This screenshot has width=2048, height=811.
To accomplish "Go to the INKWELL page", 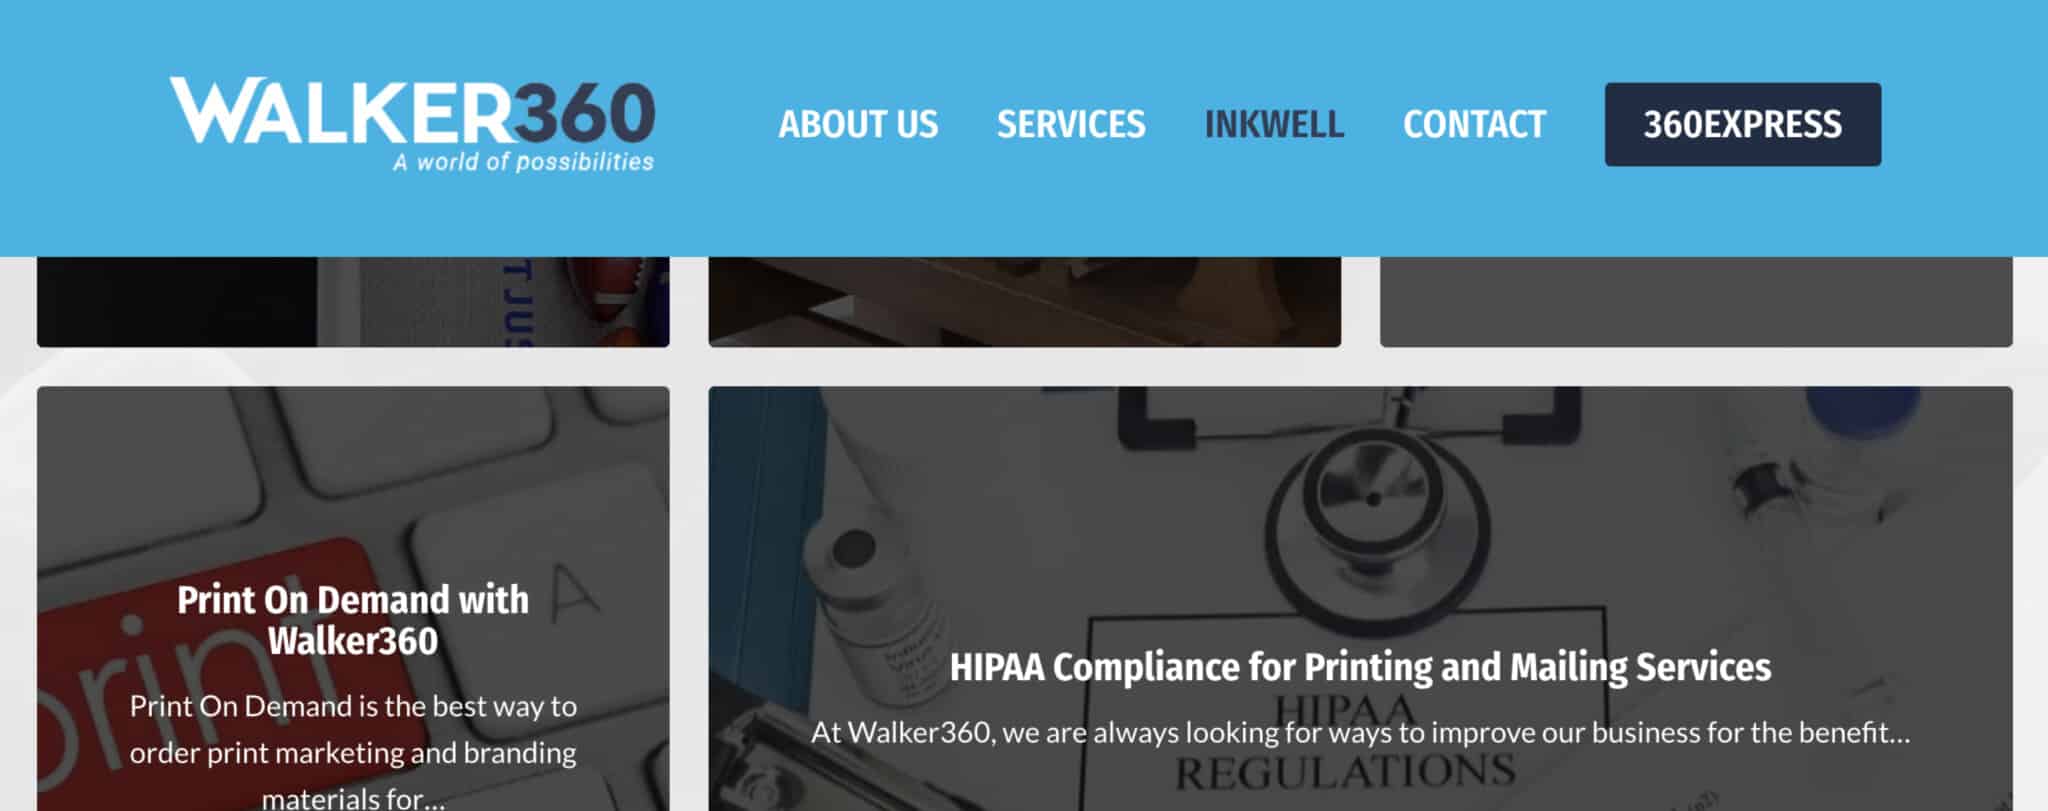I will click(x=1274, y=125).
